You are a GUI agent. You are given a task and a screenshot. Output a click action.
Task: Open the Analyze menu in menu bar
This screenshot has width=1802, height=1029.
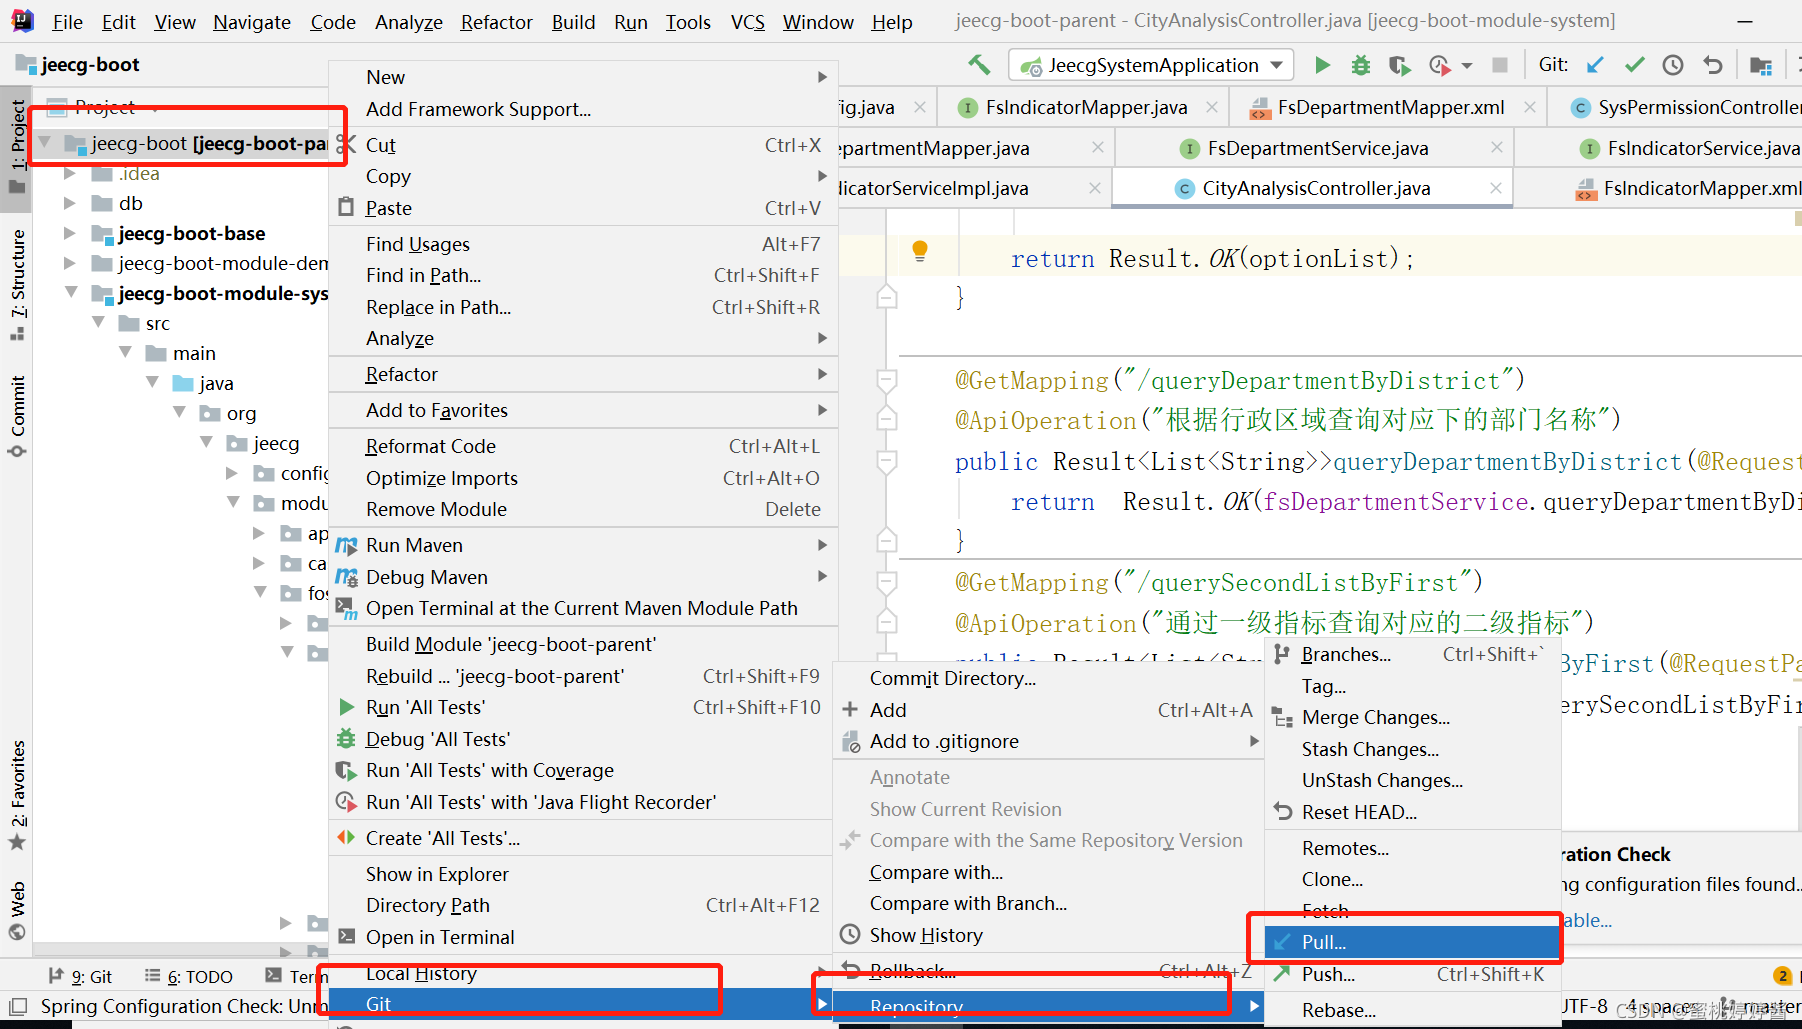(x=408, y=22)
